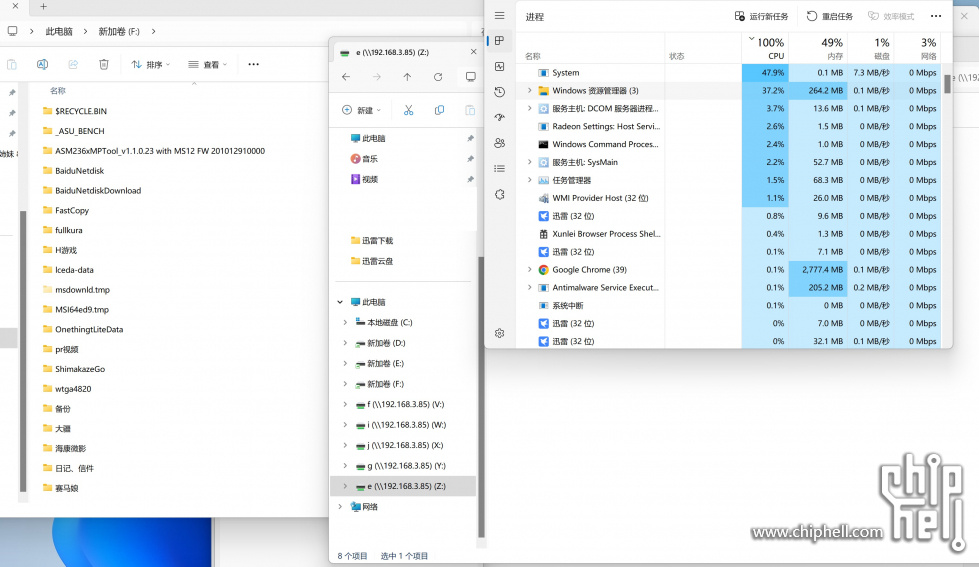979x567 pixels.
Task: Select BaiduNetdiskDownload folder
Action: pos(92,191)
